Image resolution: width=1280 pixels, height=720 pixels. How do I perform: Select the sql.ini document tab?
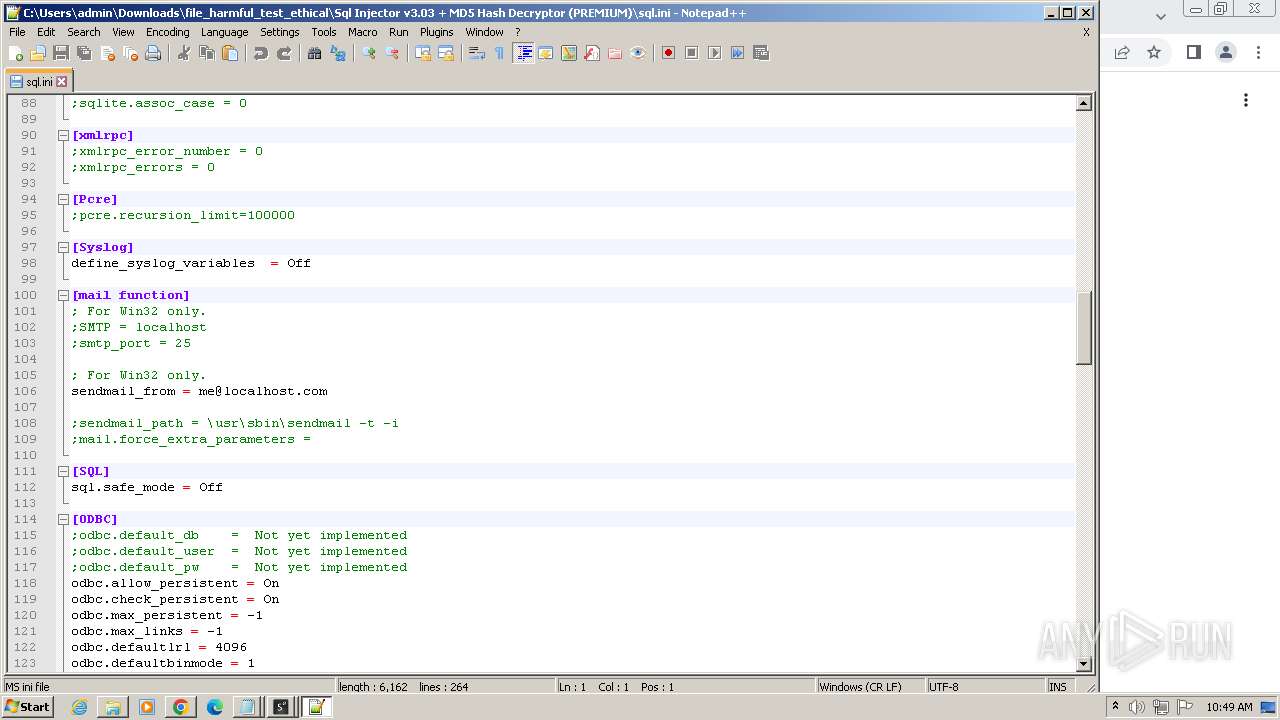click(38, 82)
